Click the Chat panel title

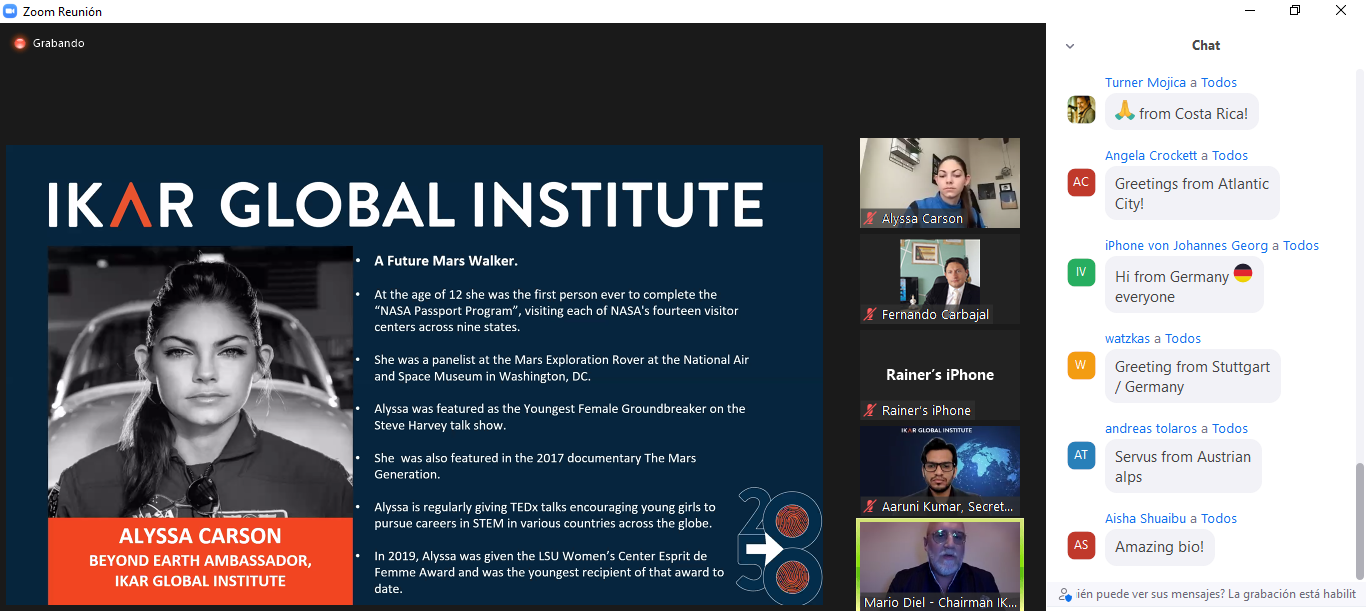1206,45
